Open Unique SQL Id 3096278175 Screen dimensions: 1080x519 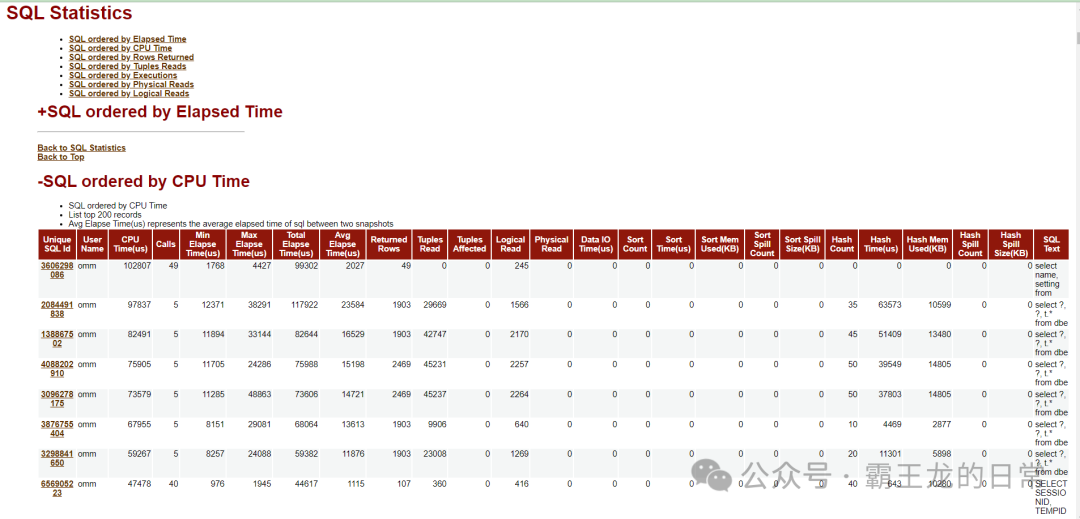tap(57, 399)
